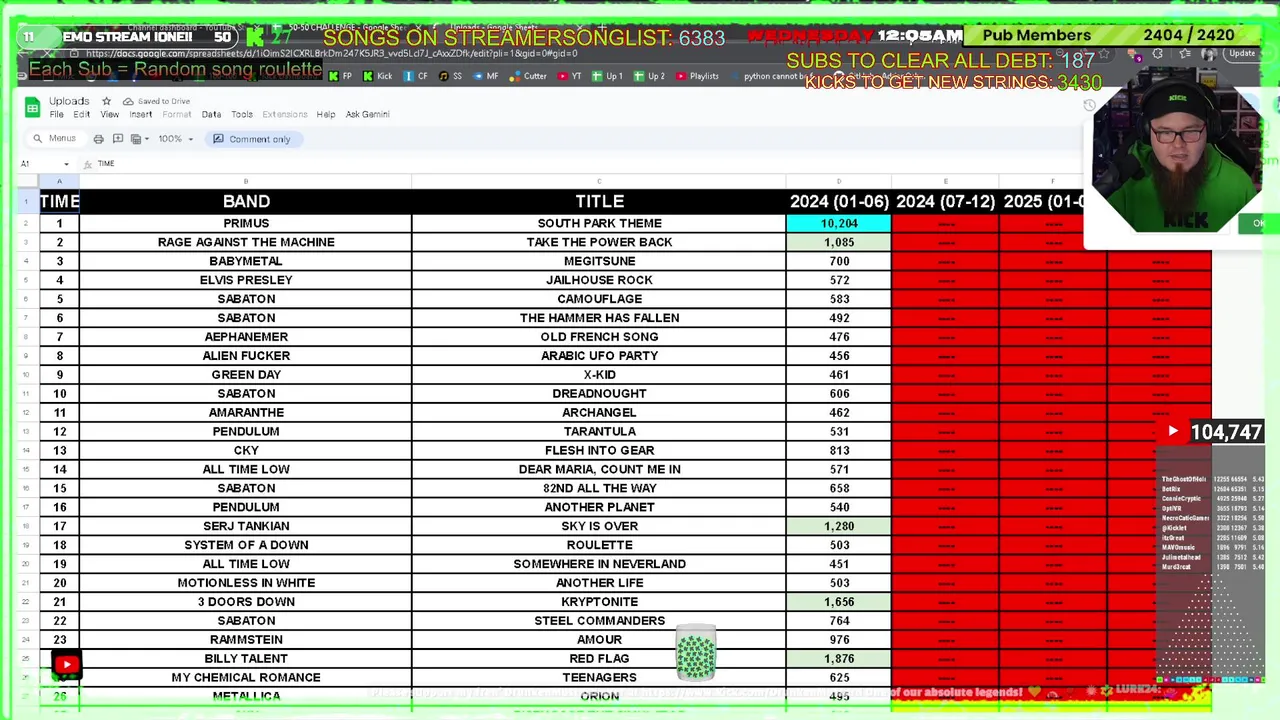
Task: Select the MEGITSUNE cell
Action: pos(599,262)
